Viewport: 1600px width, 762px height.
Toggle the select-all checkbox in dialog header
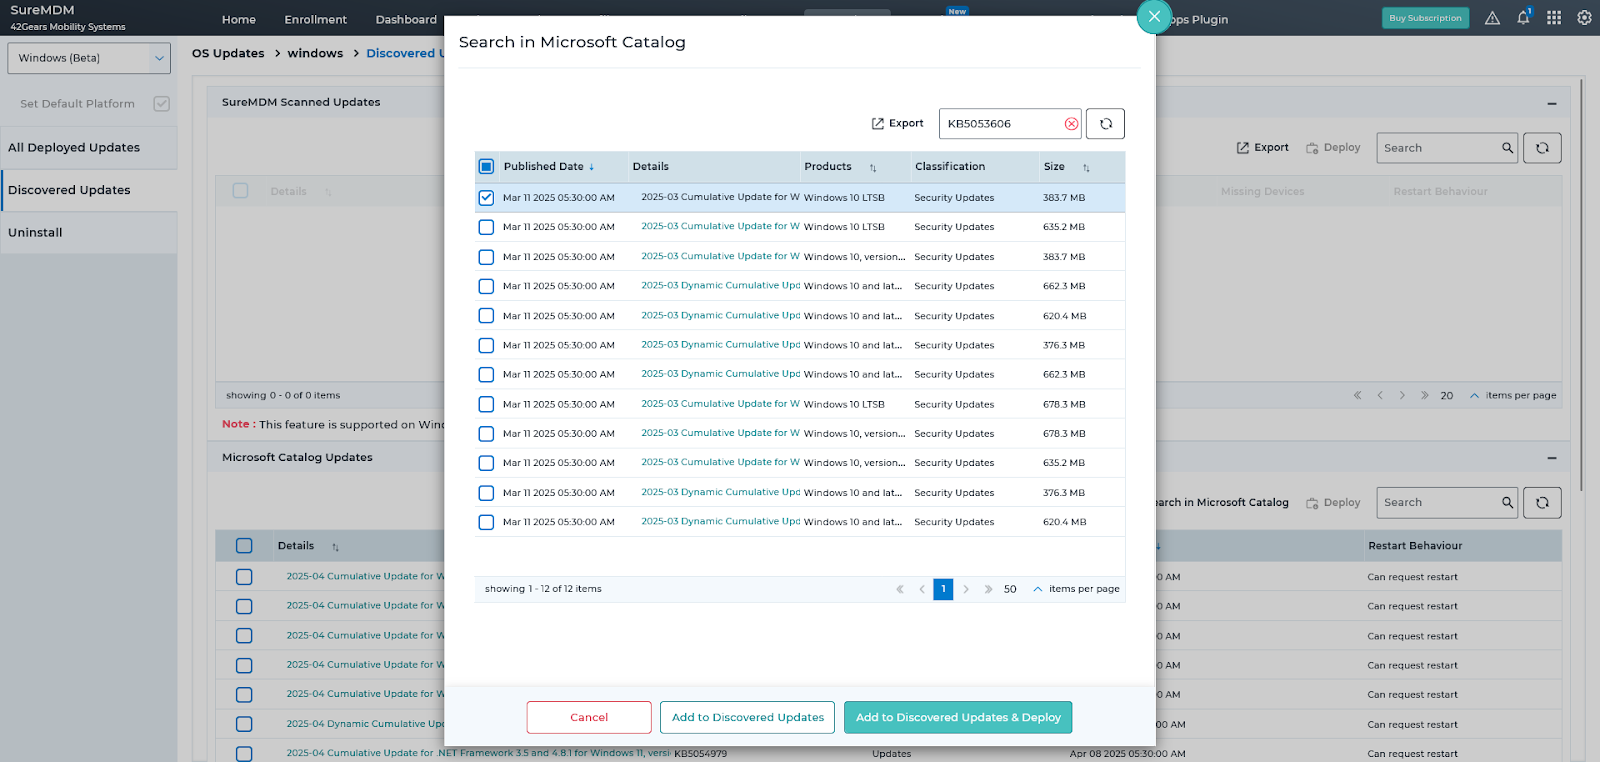pos(486,167)
